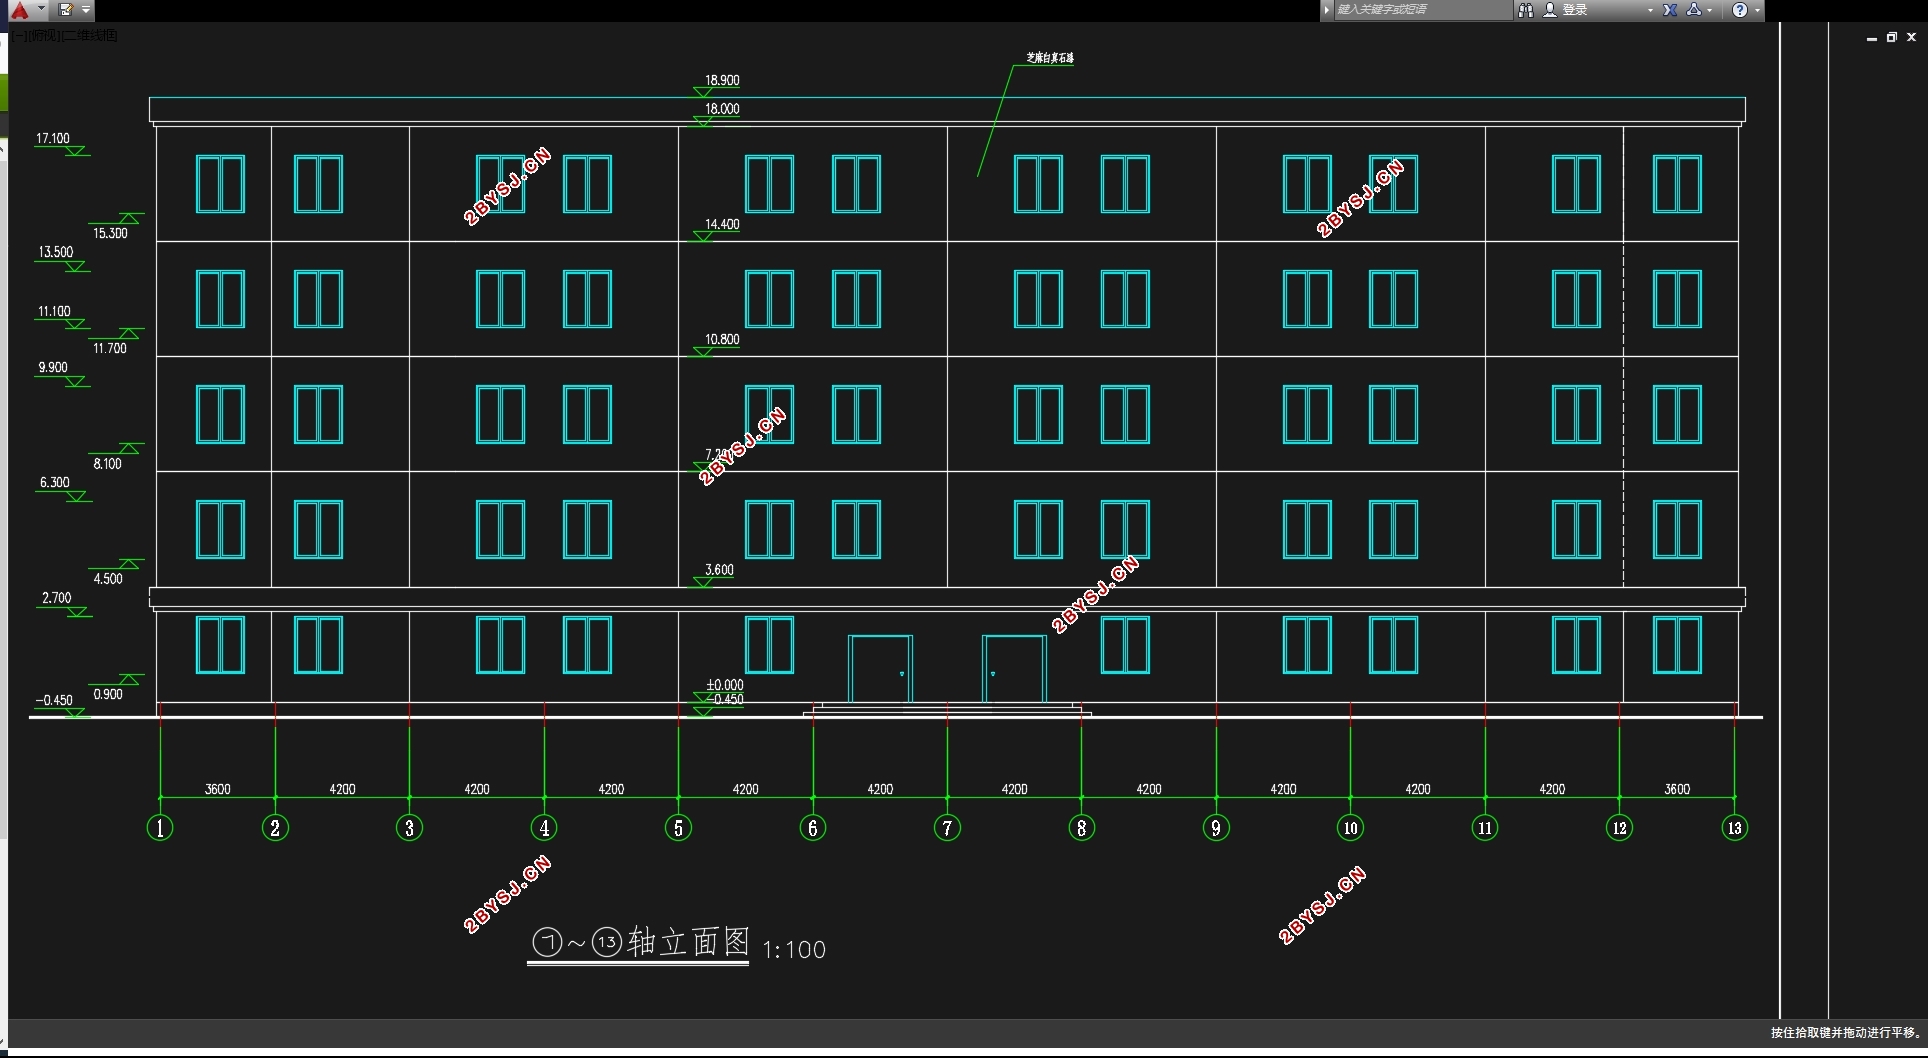Click axis bubble number 3
Viewport: 1928px width, 1058px height.
coord(409,828)
